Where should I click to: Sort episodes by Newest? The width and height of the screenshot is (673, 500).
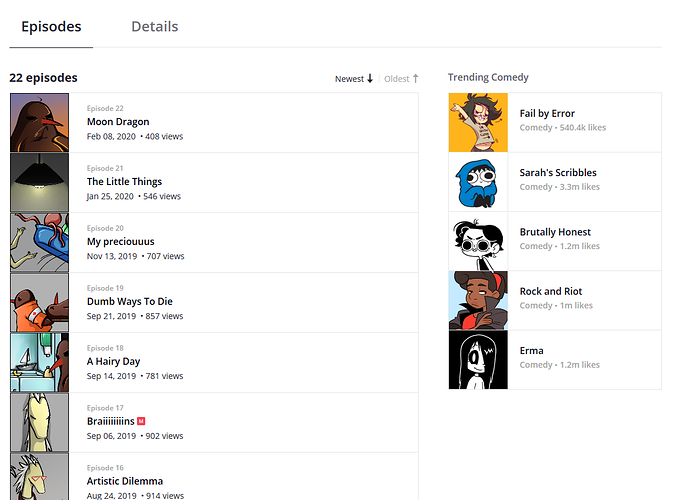click(349, 79)
